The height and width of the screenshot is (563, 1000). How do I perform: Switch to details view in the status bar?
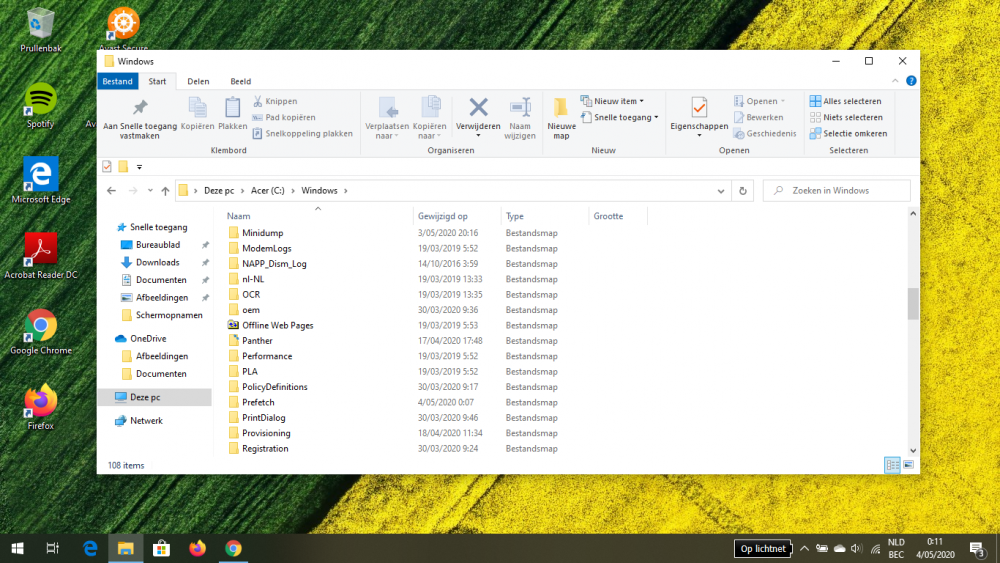892,465
